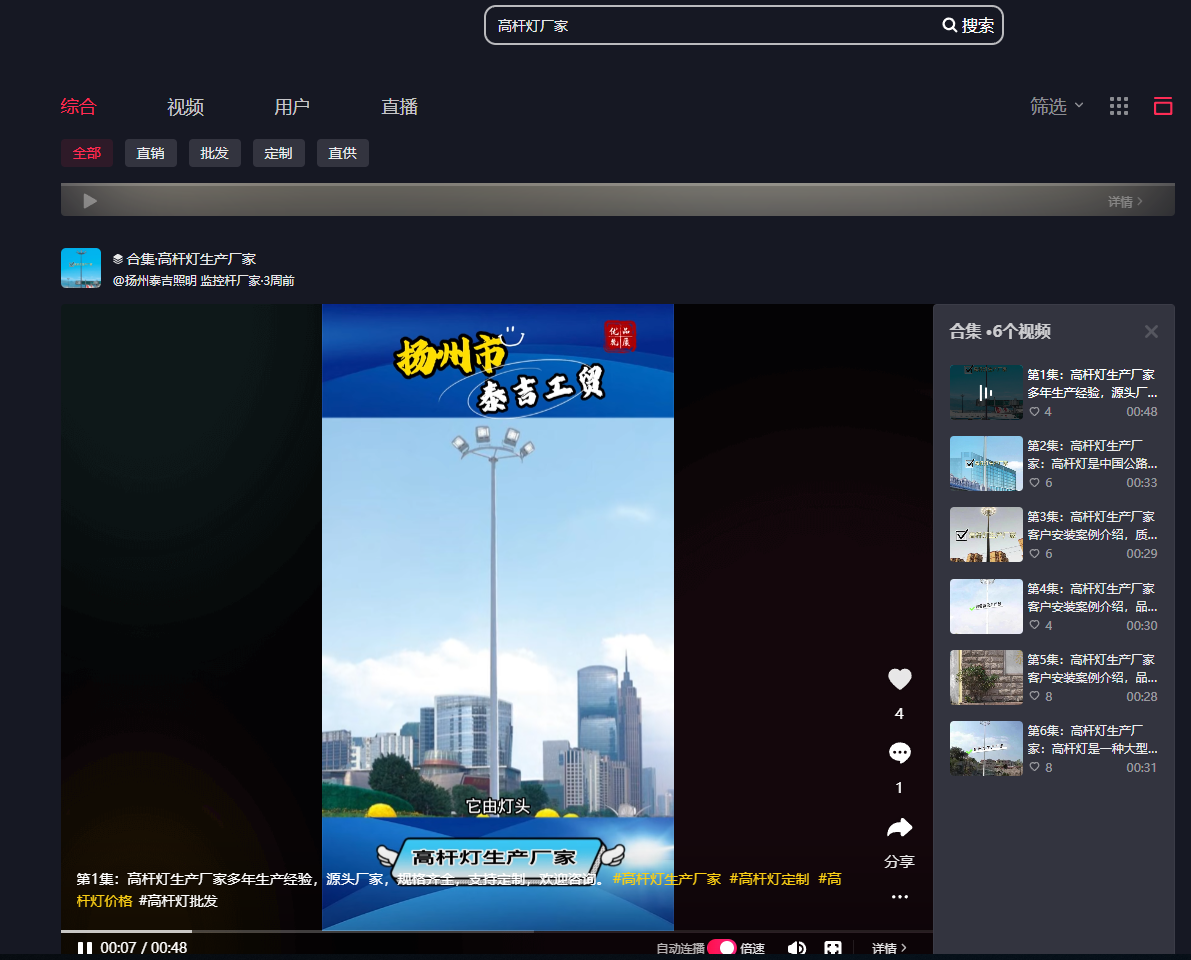This screenshot has width=1191, height=960.
Task: Open 详情 in the video control bar
Action: (889, 948)
